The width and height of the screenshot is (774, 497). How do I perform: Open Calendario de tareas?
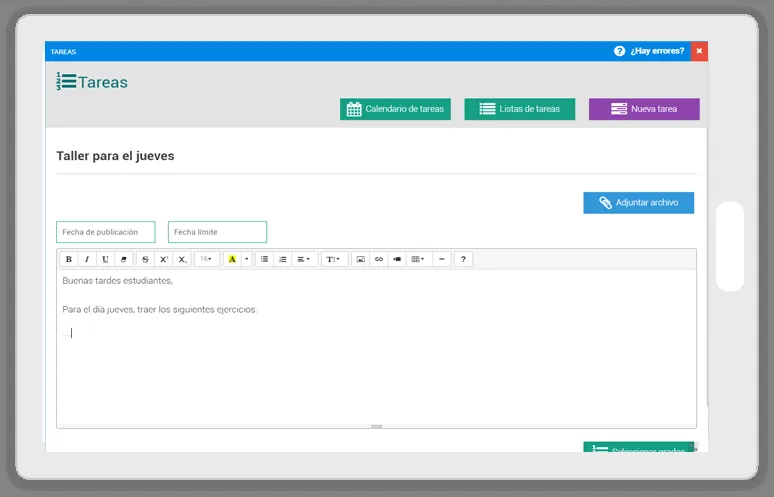click(x=395, y=109)
